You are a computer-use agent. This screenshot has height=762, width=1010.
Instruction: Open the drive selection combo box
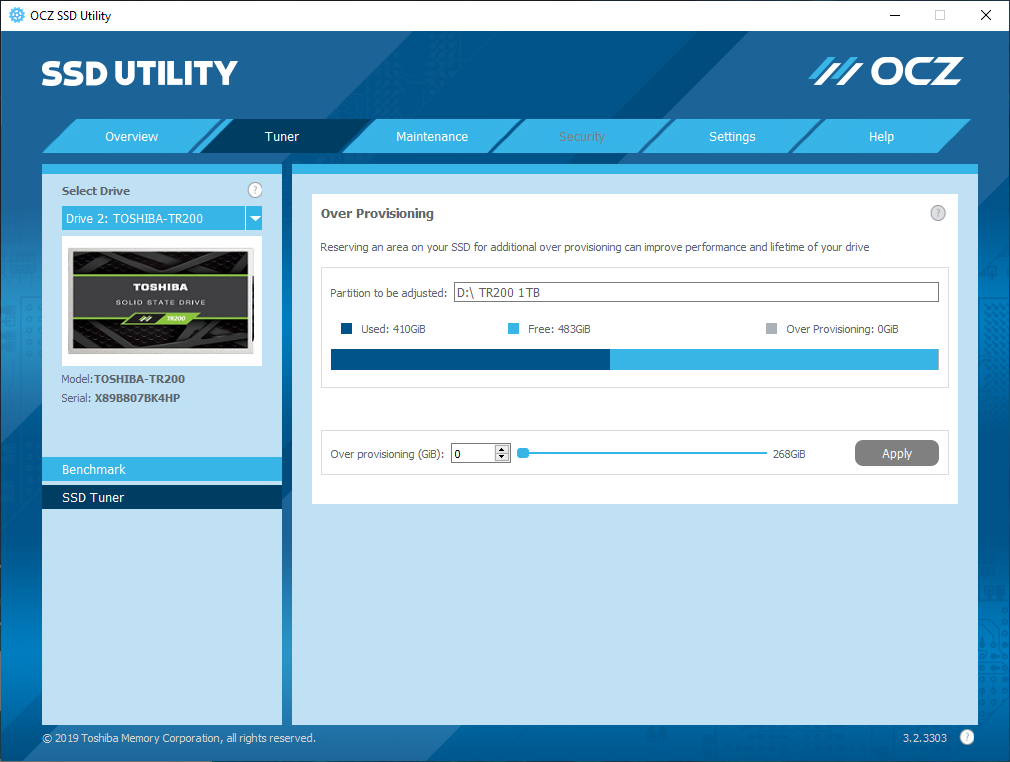[x=154, y=218]
